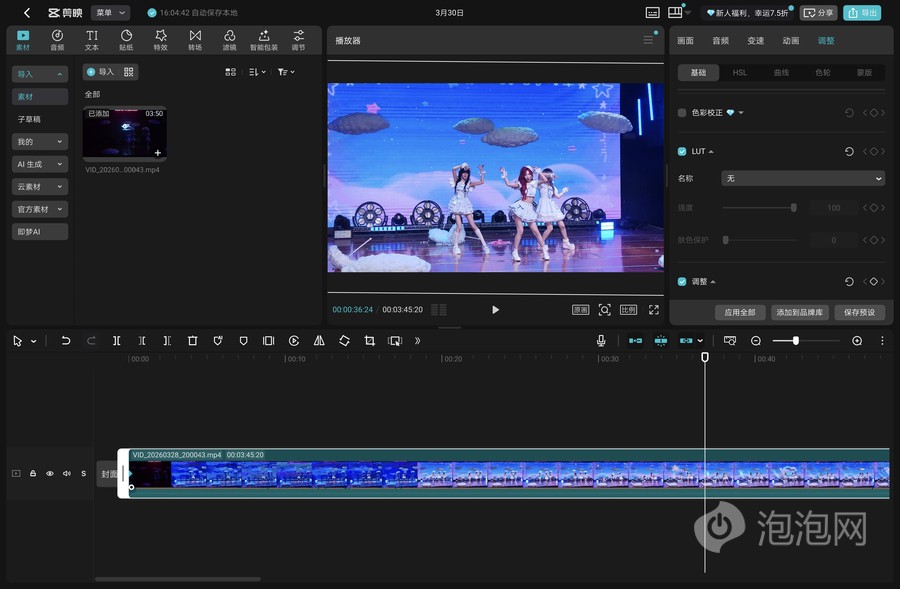Screen dimensions: 900x589
Task: Open the LUT 名称 dropdown
Action: tap(803, 178)
